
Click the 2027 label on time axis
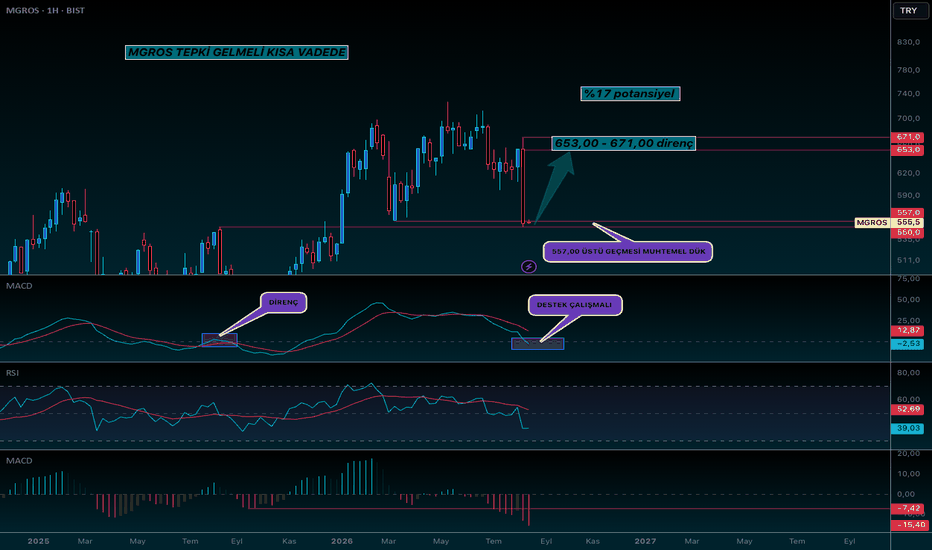pyautogui.click(x=645, y=541)
